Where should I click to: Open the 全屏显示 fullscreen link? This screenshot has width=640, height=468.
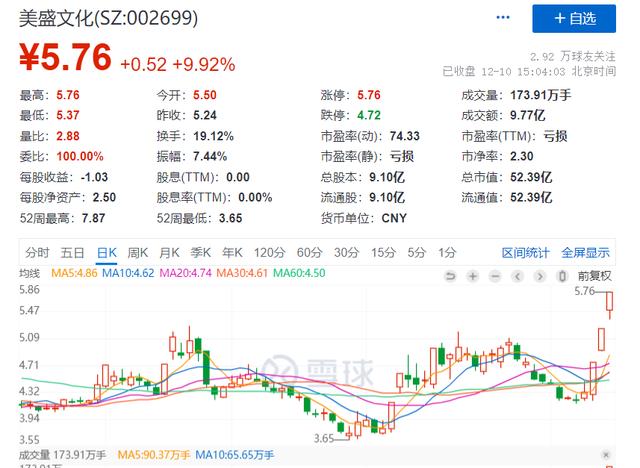point(585,253)
